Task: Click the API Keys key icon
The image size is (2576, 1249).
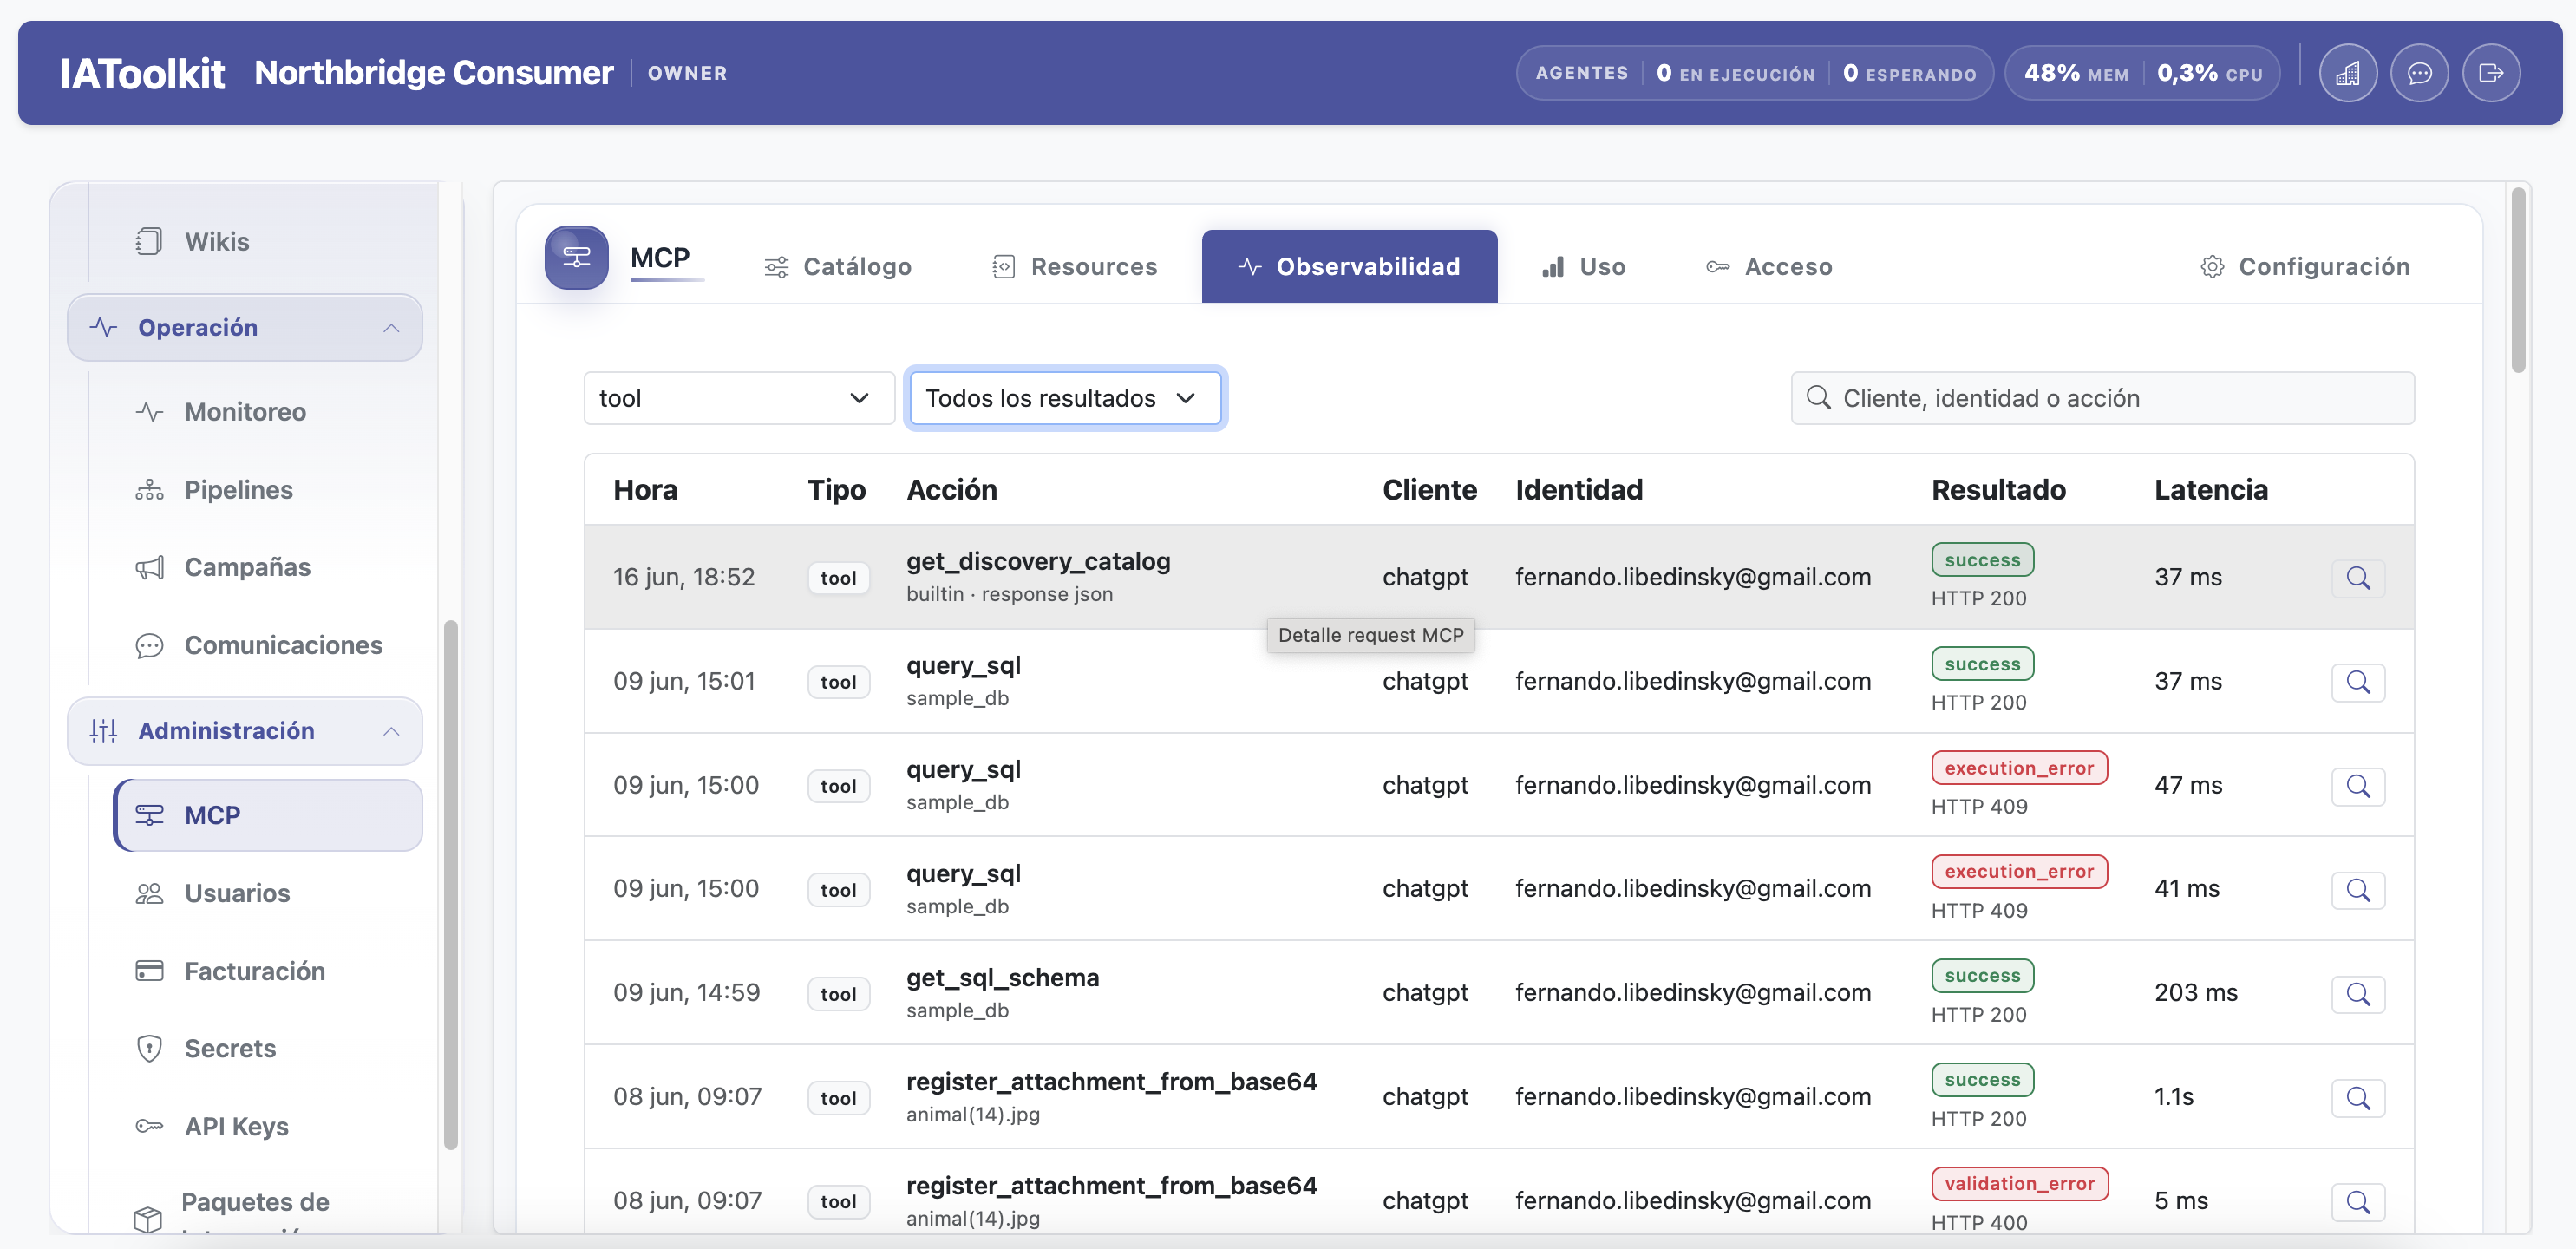Action: [149, 1126]
